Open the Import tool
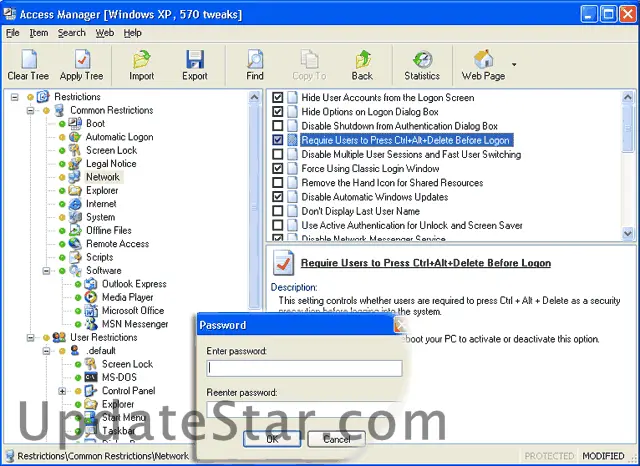Viewport: 640px width, 466px height. (x=142, y=59)
